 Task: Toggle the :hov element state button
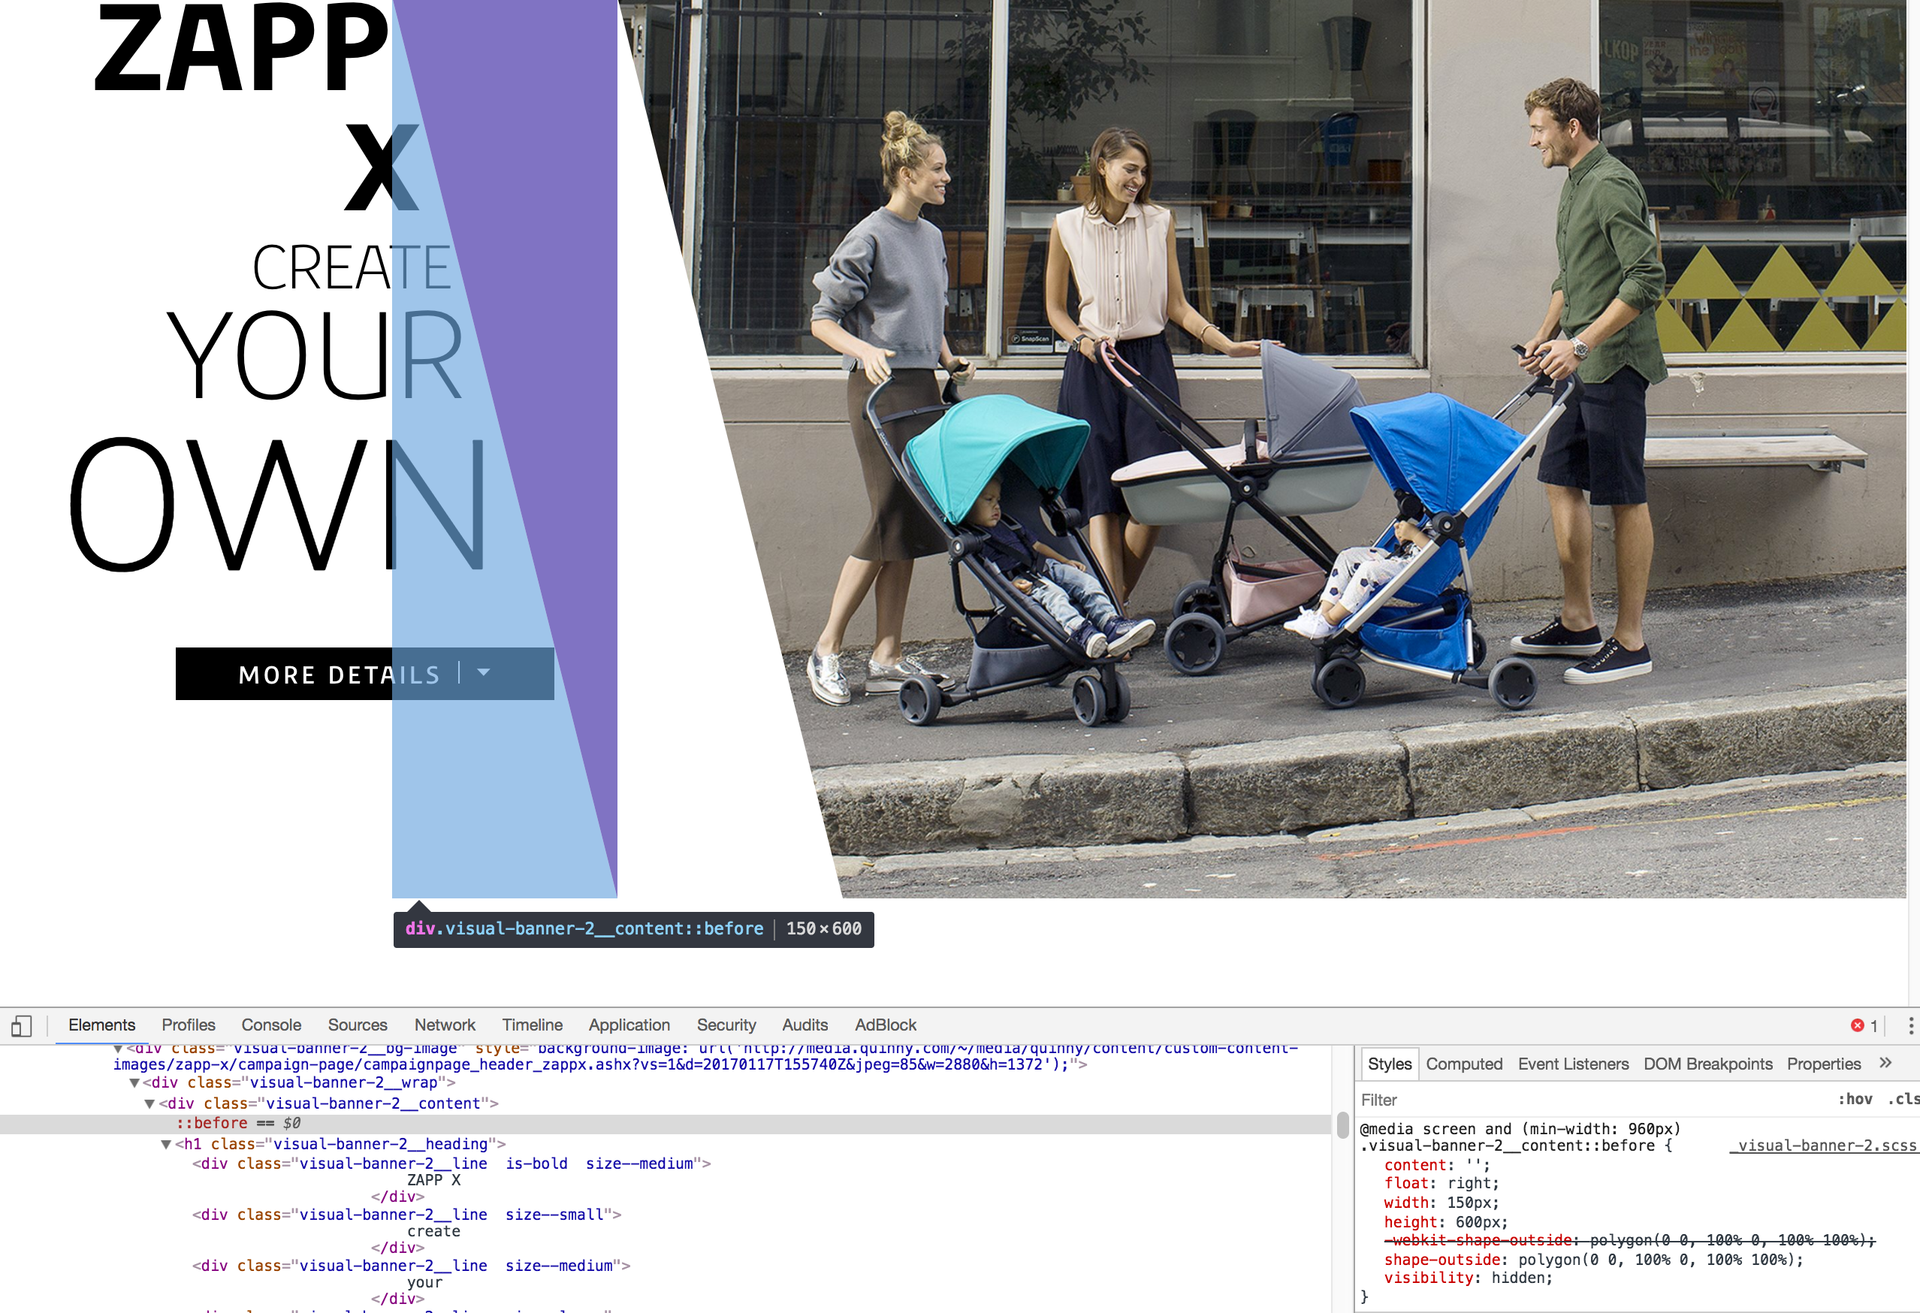point(1854,1099)
